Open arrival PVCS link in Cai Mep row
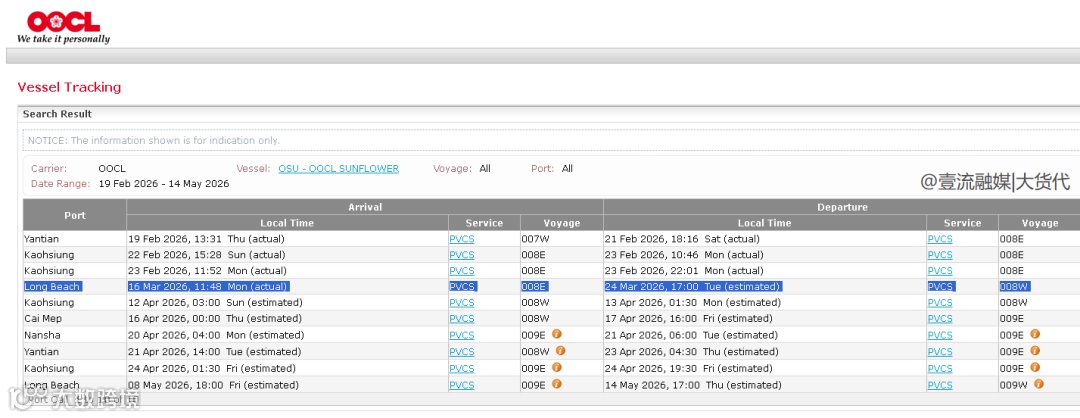Screen dimensions: 1080x418 pyautogui.click(x=461, y=319)
